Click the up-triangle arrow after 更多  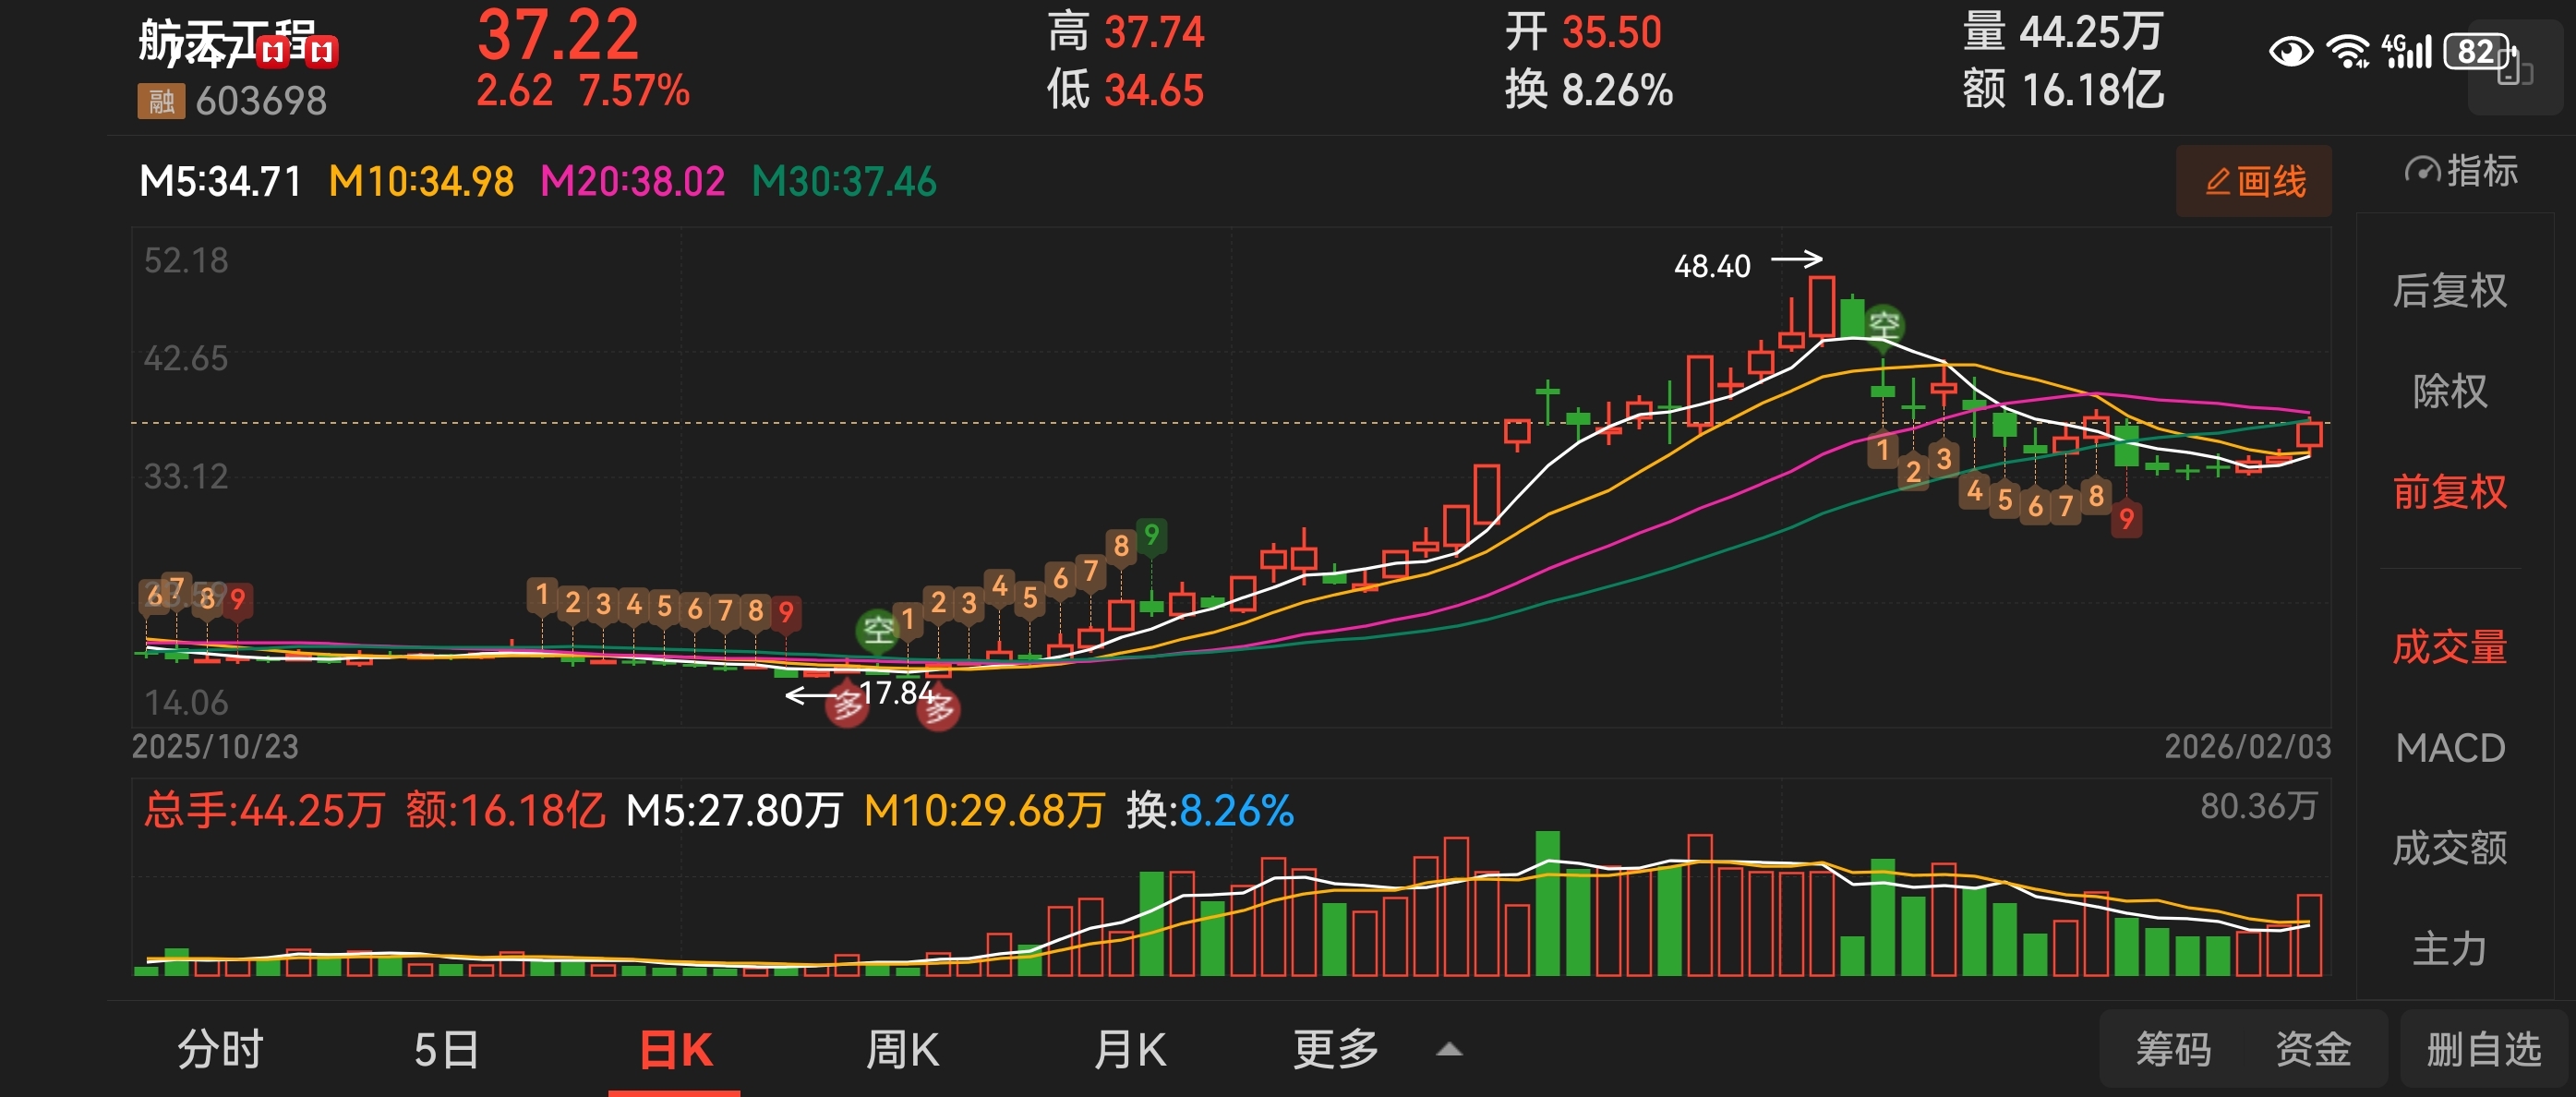[x=1449, y=1050]
